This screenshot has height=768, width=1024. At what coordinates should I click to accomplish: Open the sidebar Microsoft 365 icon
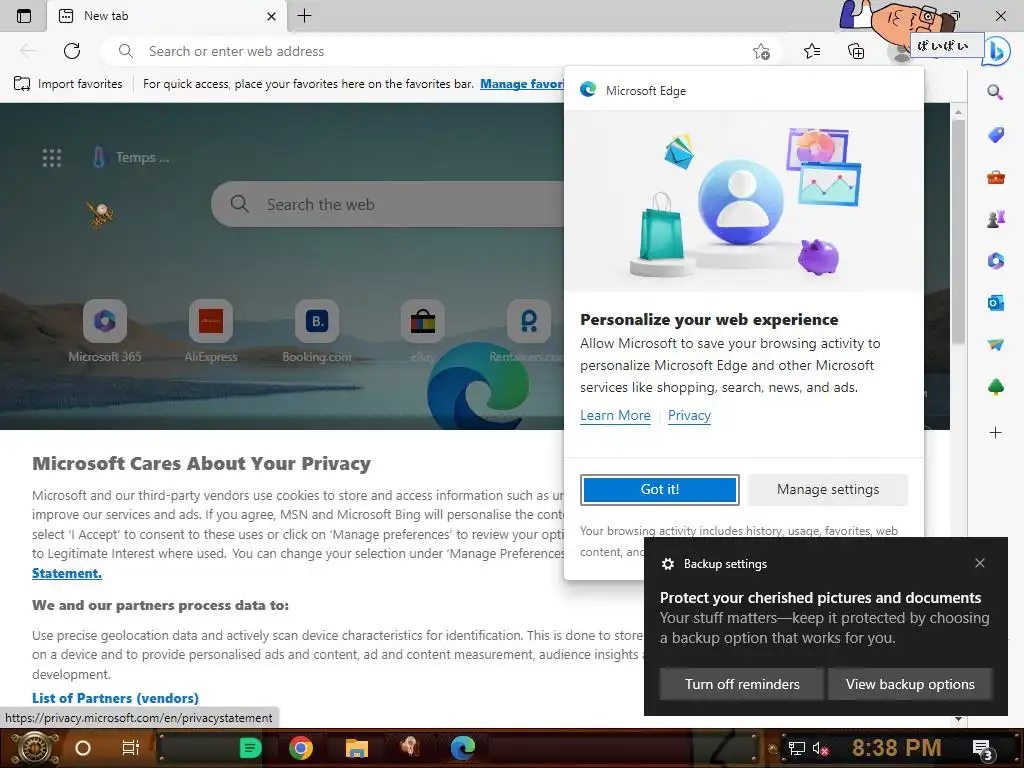[995, 261]
